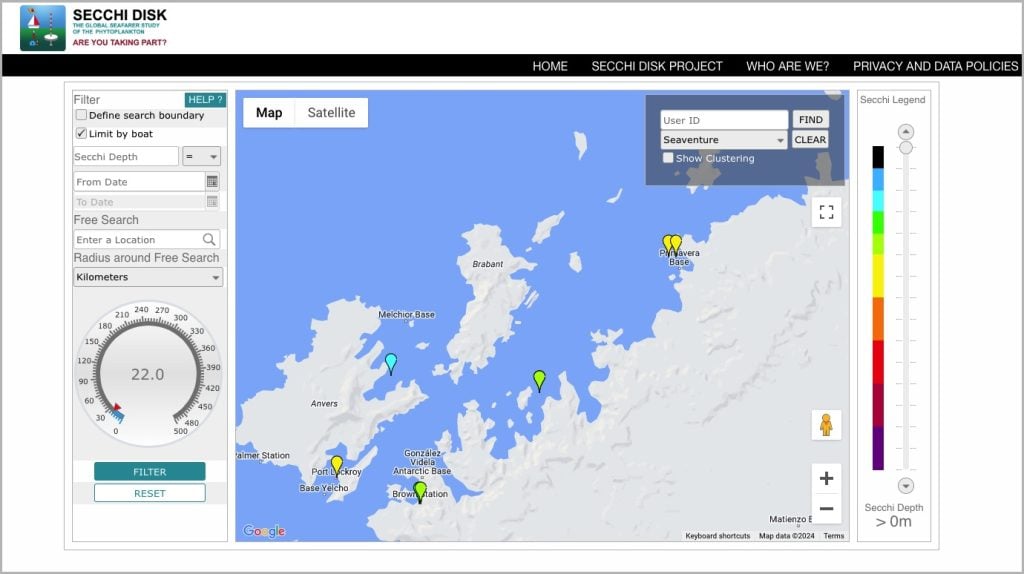The height and width of the screenshot is (574, 1024).
Task: Go to HOME page
Action: (550, 66)
